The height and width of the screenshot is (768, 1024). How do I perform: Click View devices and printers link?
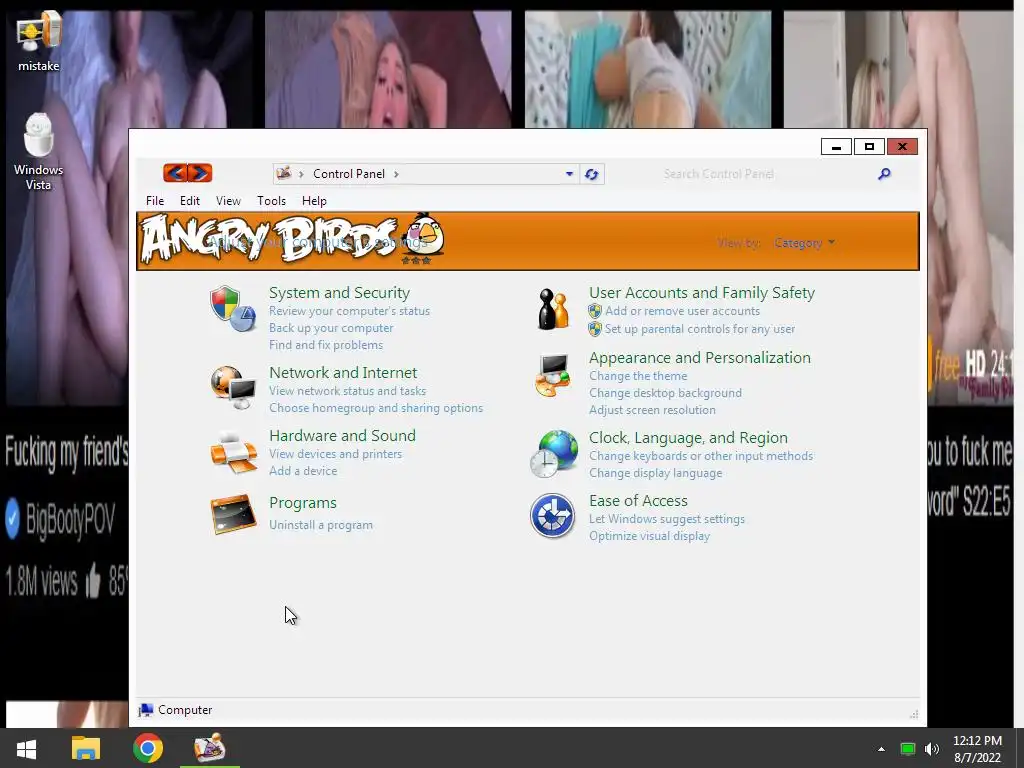[336, 454]
